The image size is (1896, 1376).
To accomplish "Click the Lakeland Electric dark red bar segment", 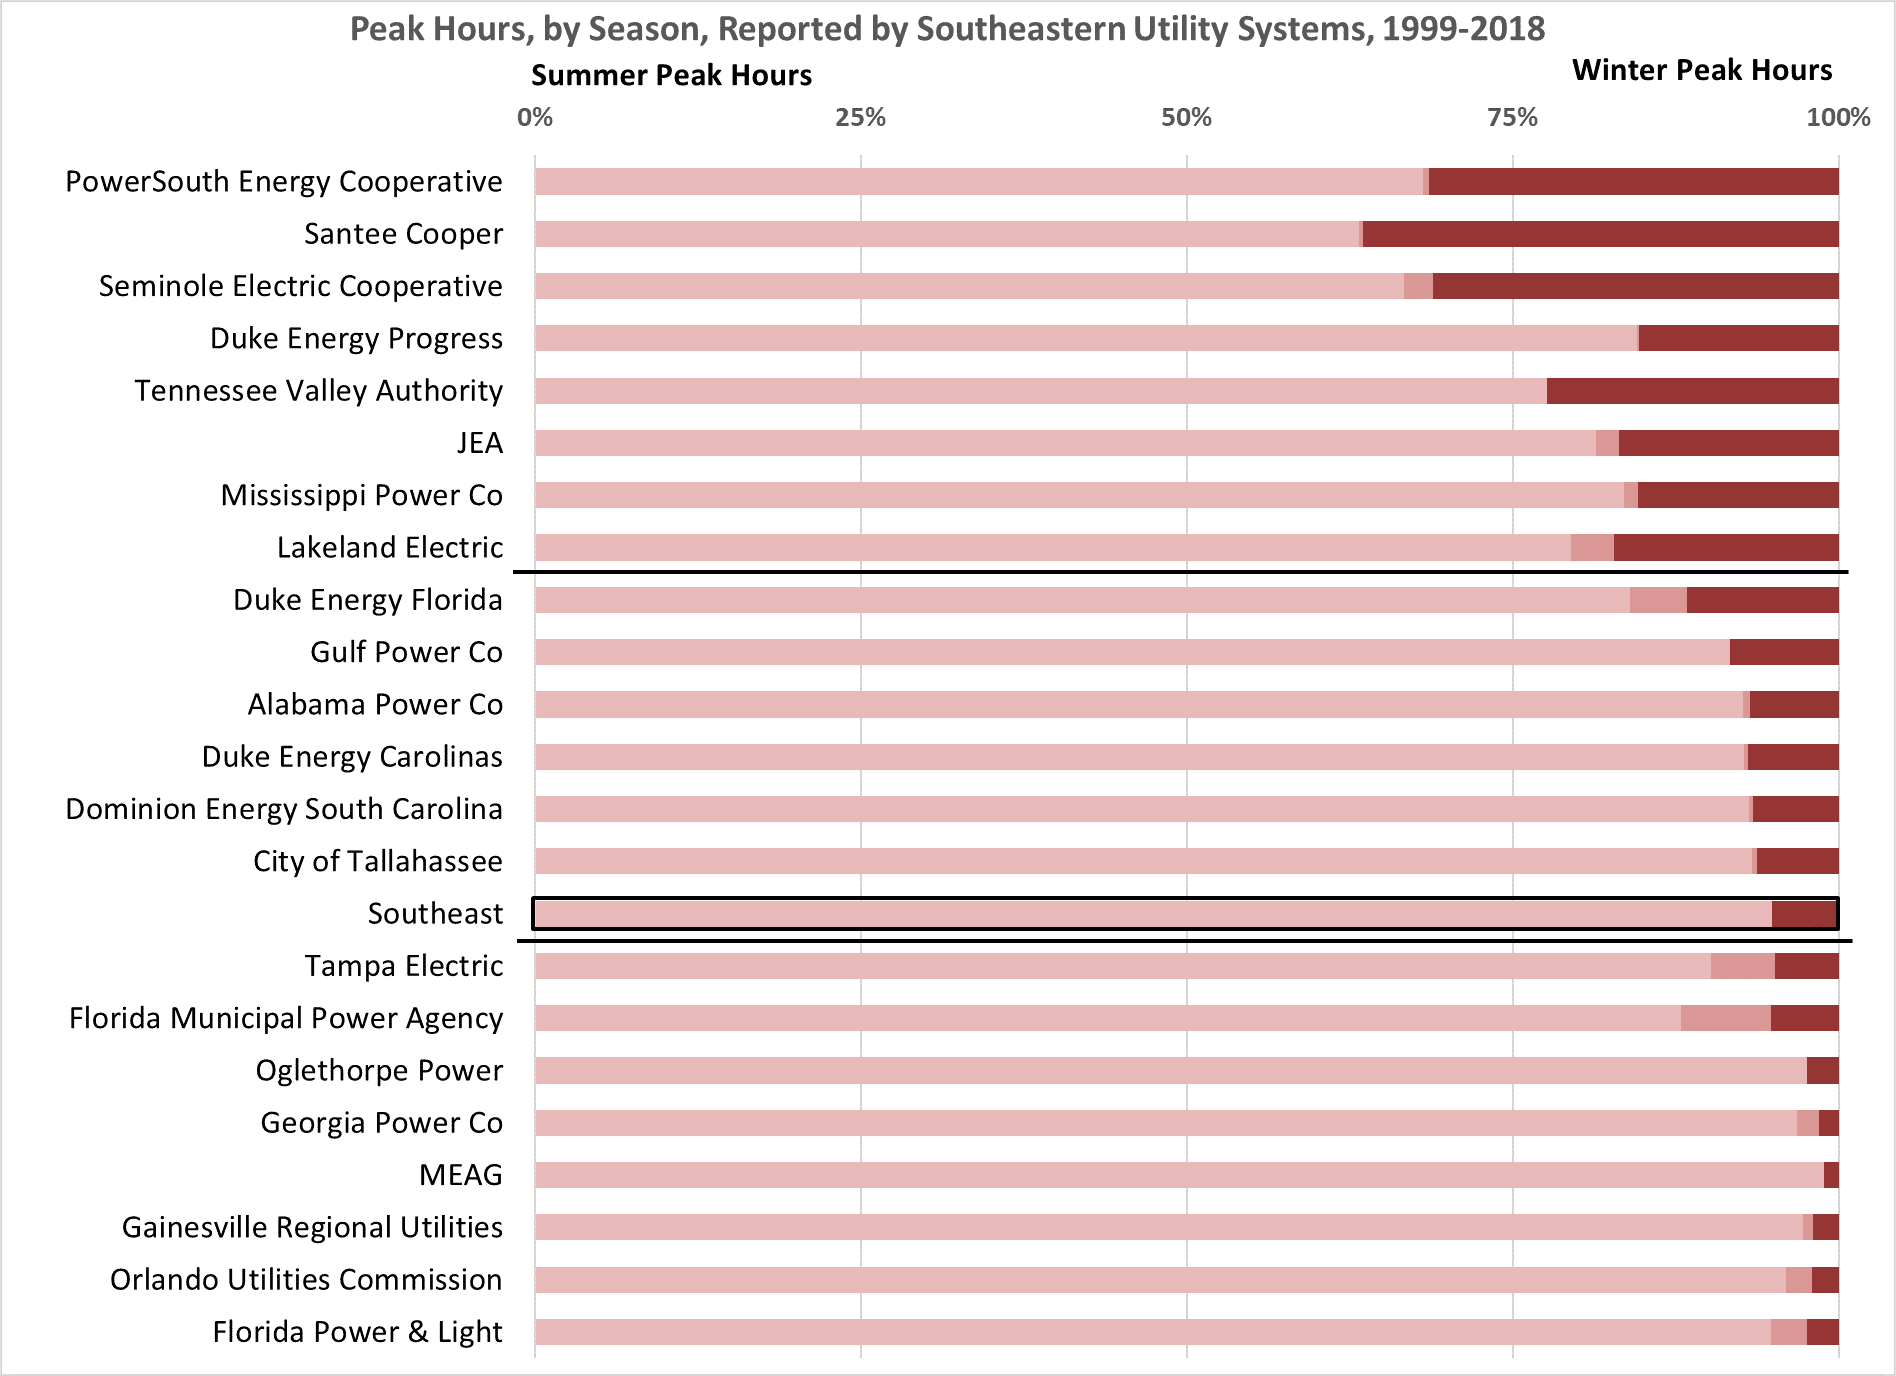I will coord(1725,548).
